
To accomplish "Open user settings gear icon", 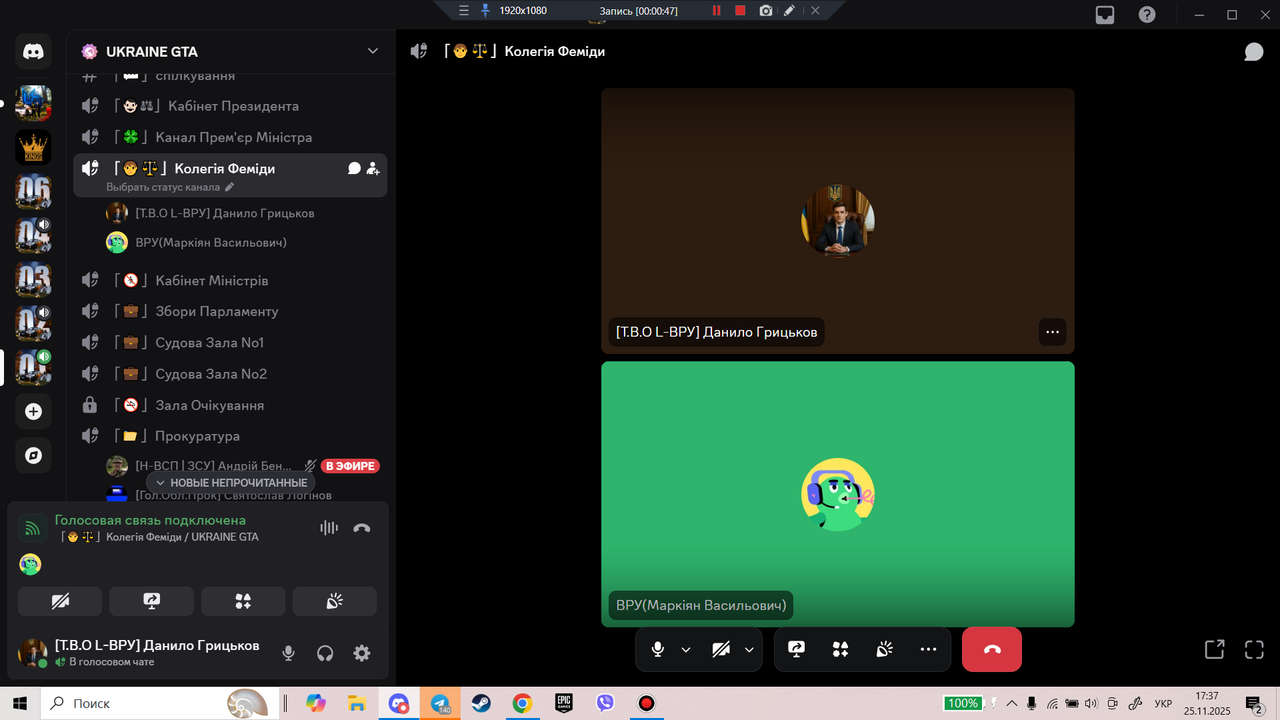I will (362, 653).
